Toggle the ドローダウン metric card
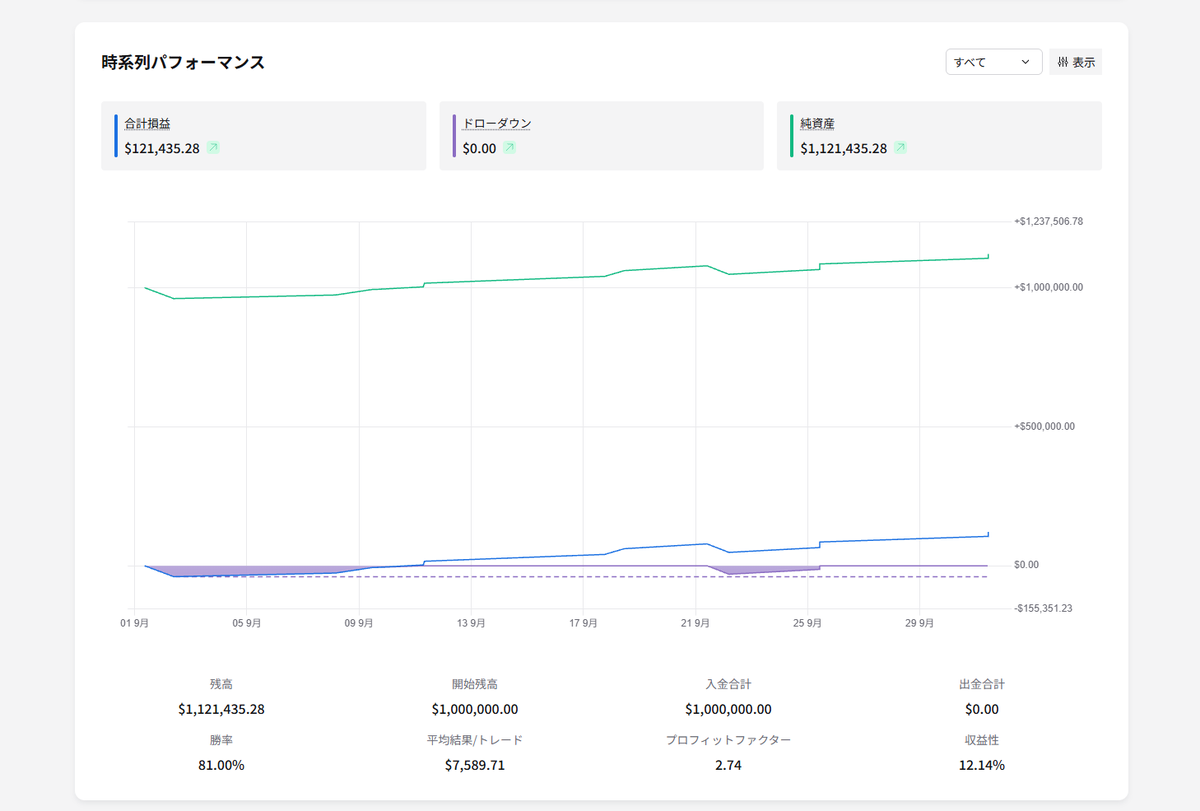This screenshot has height=811, width=1200. [601, 136]
